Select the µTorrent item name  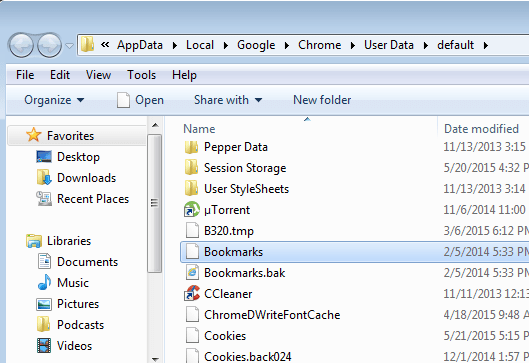[x=227, y=210]
